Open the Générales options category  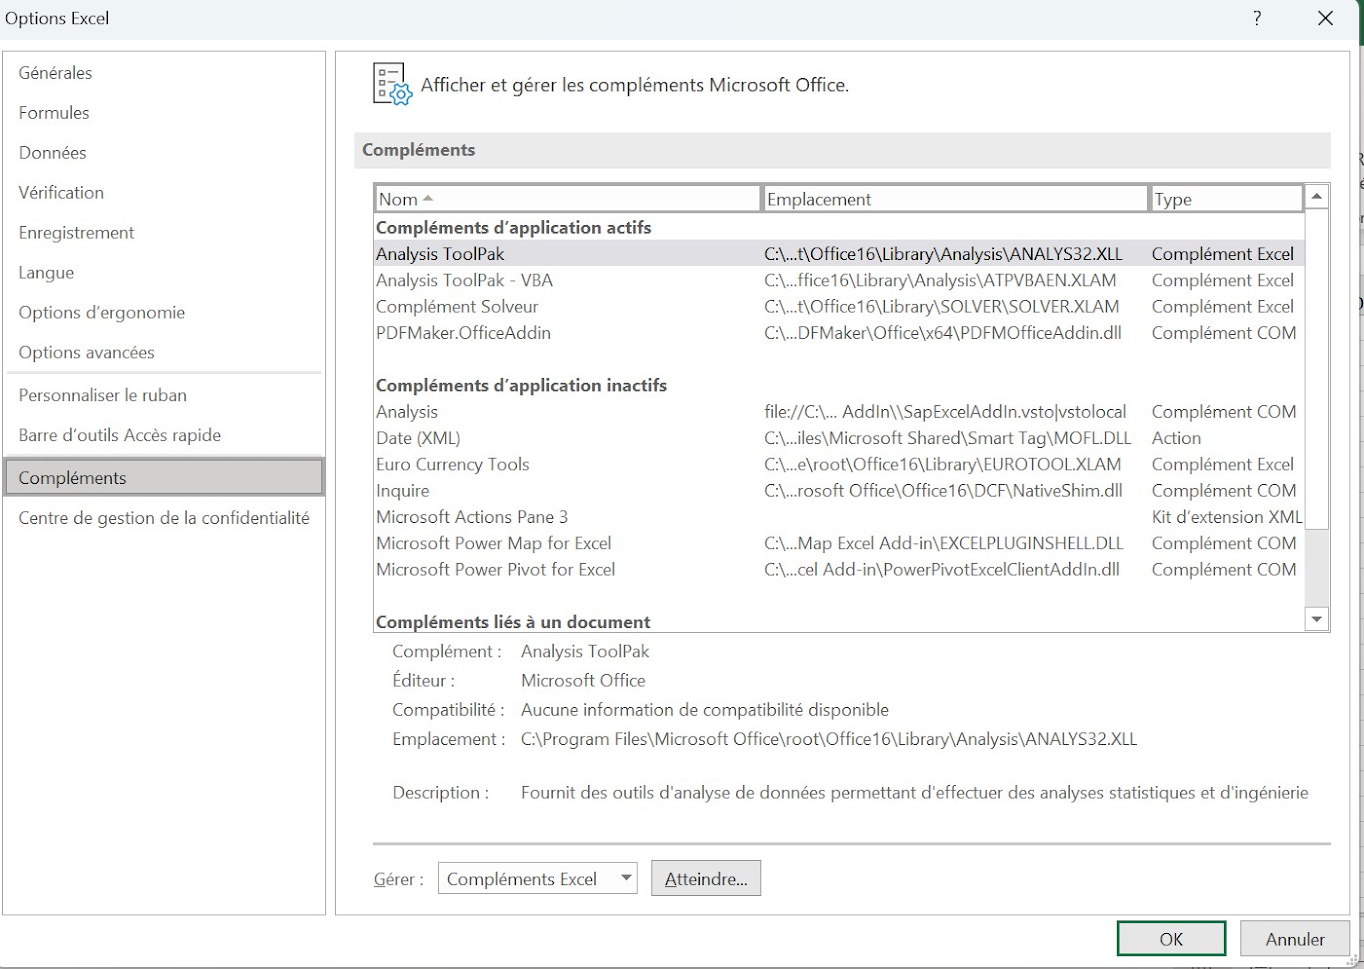point(56,73)
